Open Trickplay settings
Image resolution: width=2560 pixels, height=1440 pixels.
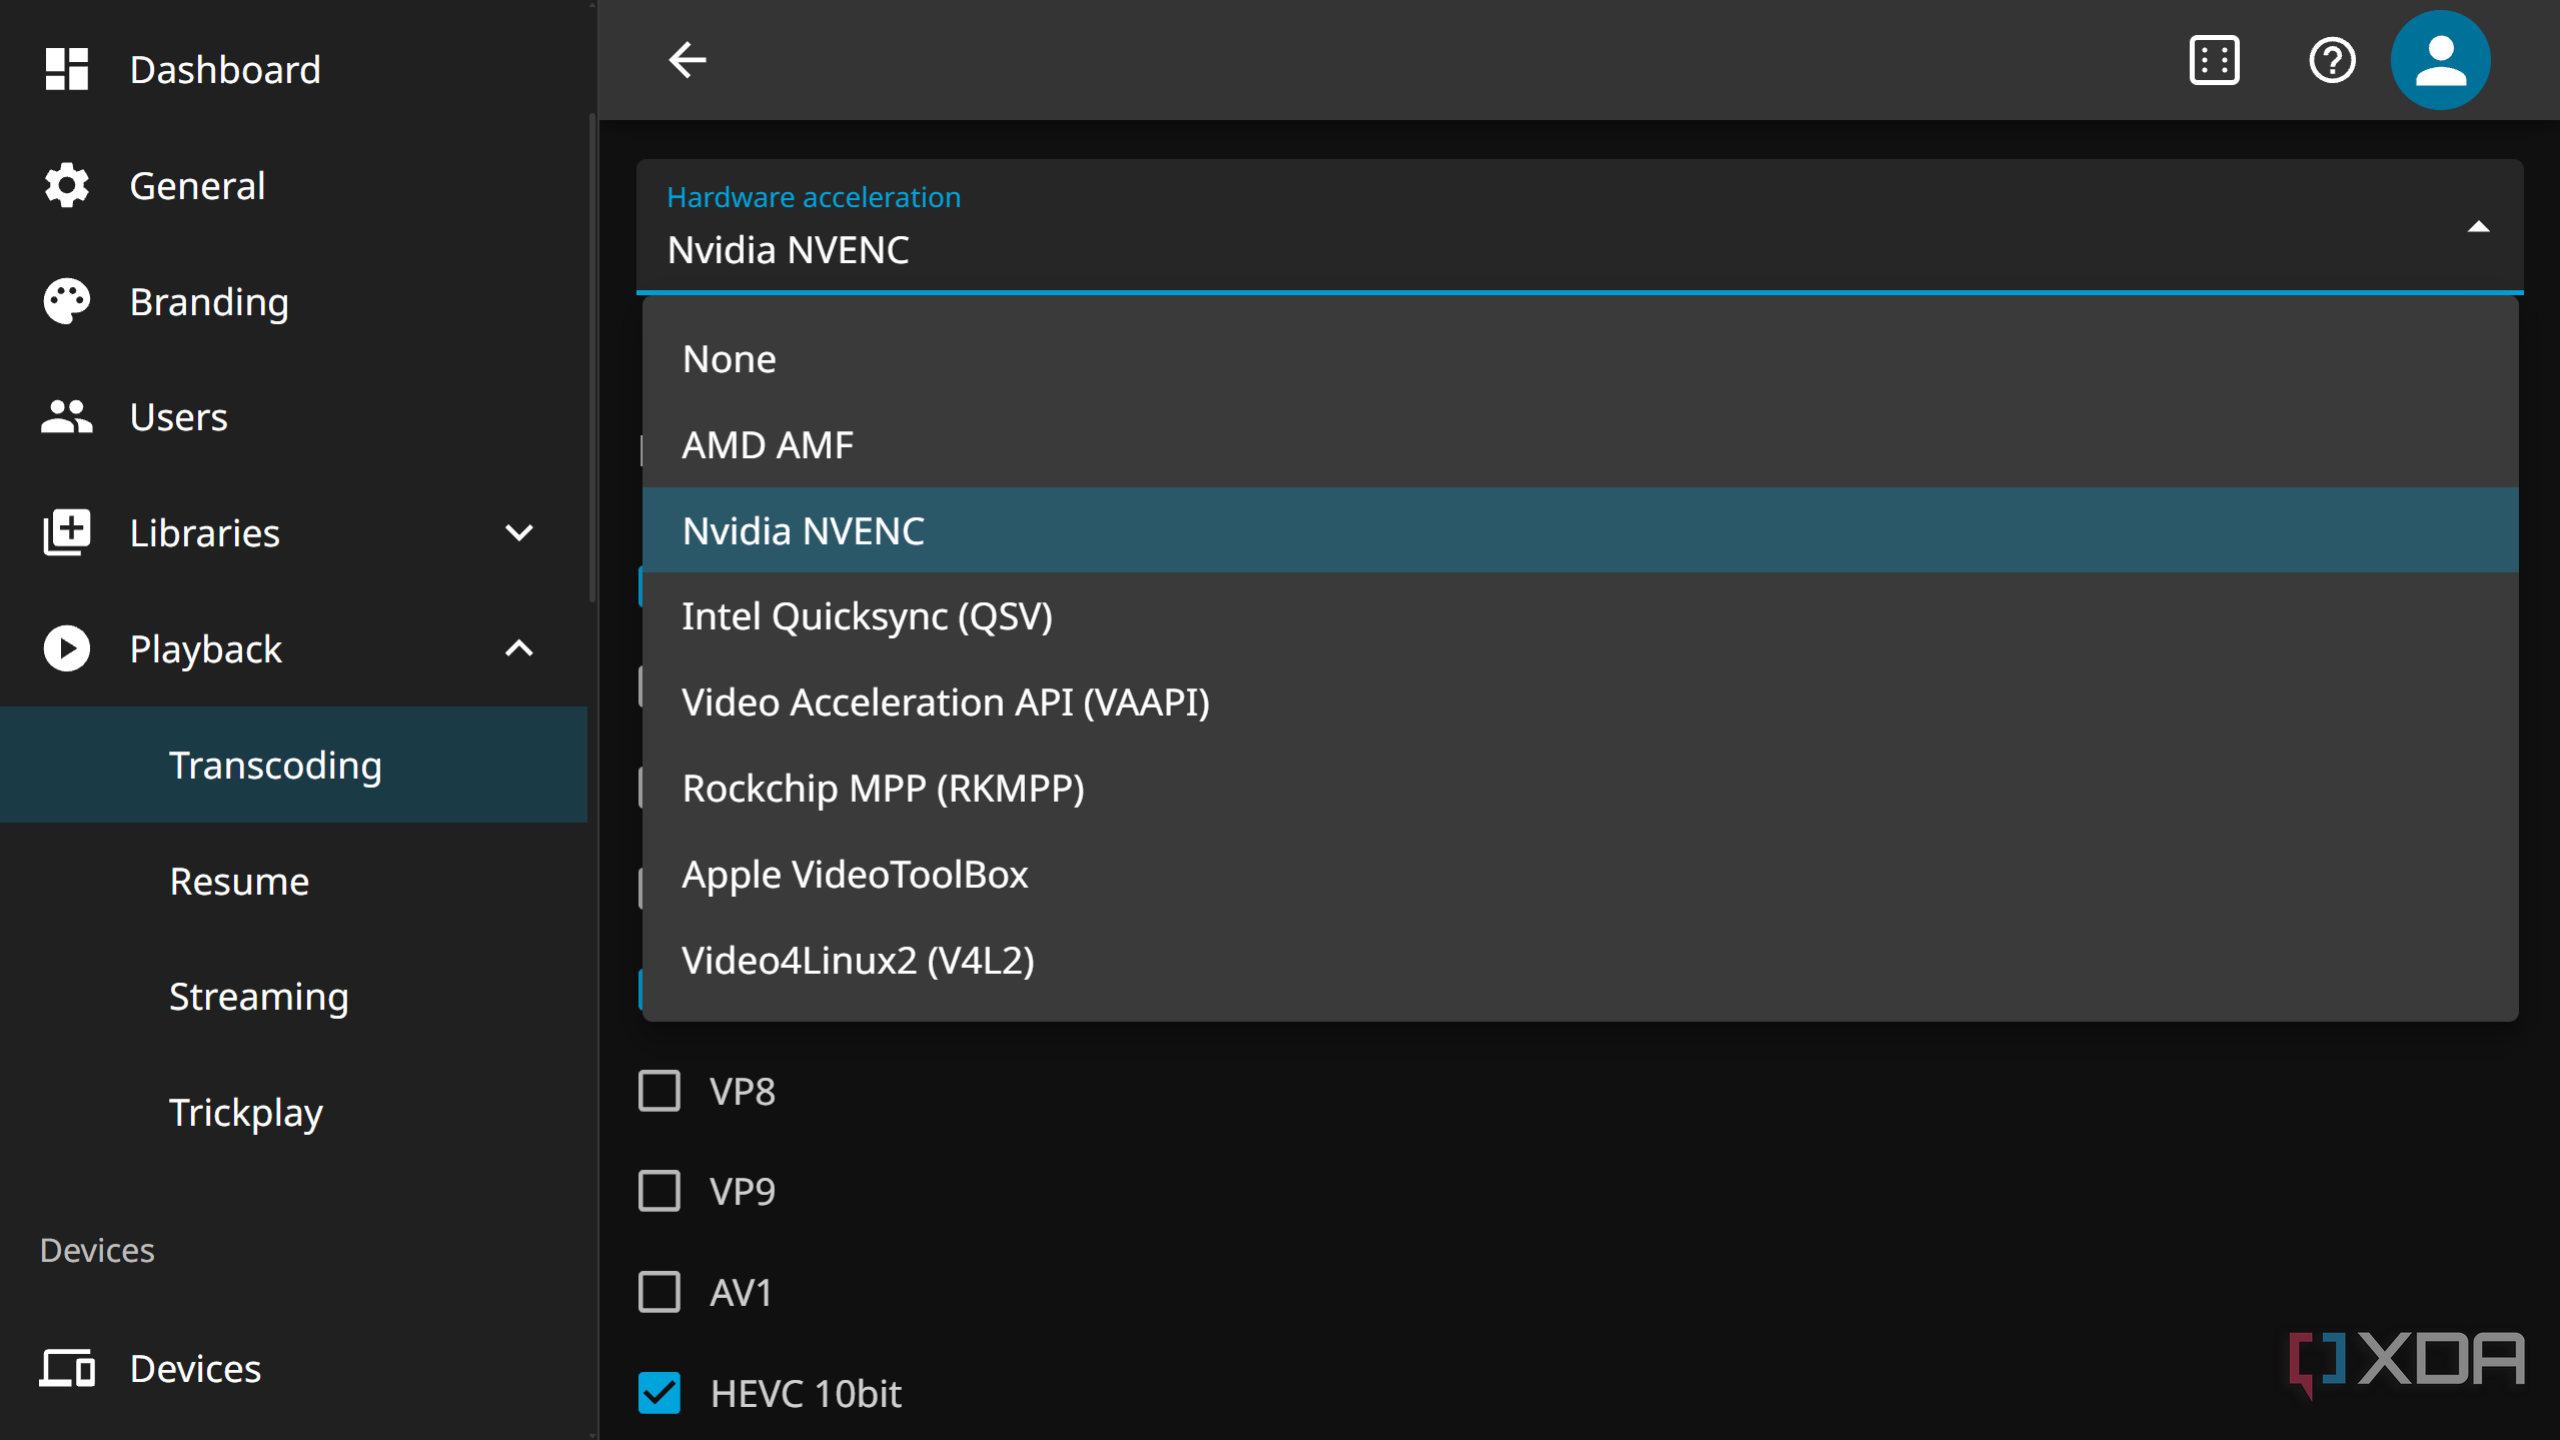(x=294, y=1112)
